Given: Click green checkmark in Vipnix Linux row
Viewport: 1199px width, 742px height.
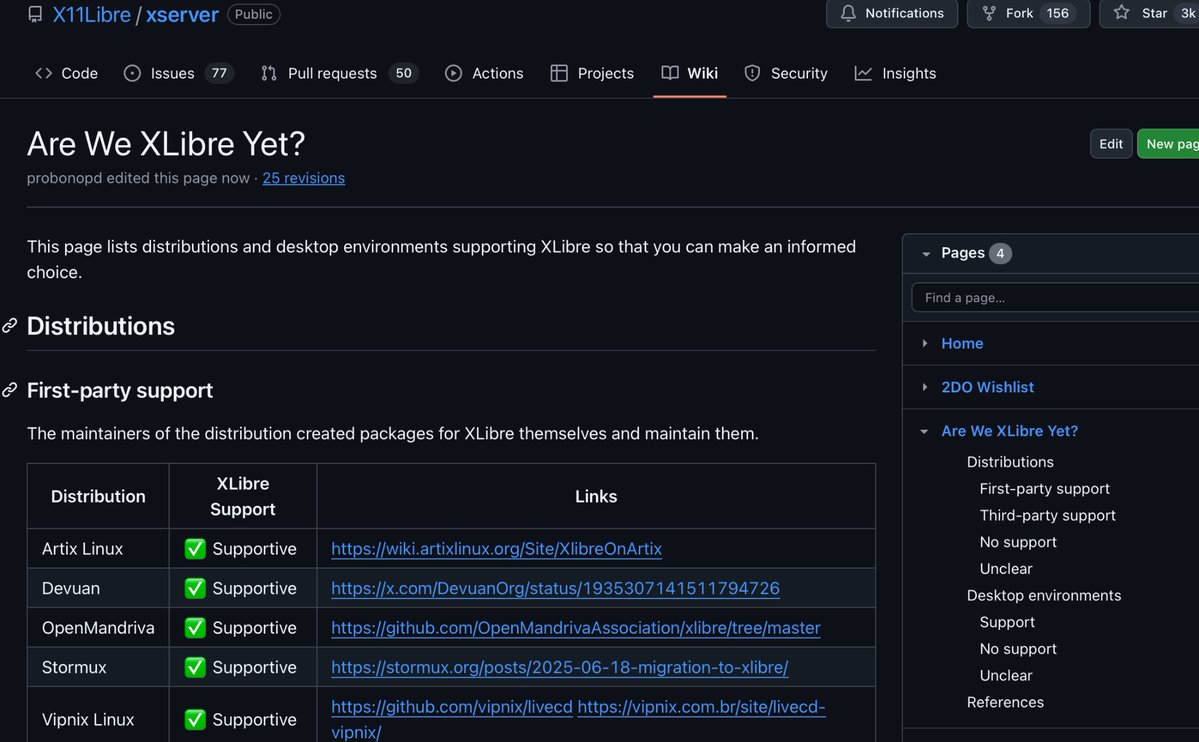Looking at the screenshot, I should tap(195, 719).
